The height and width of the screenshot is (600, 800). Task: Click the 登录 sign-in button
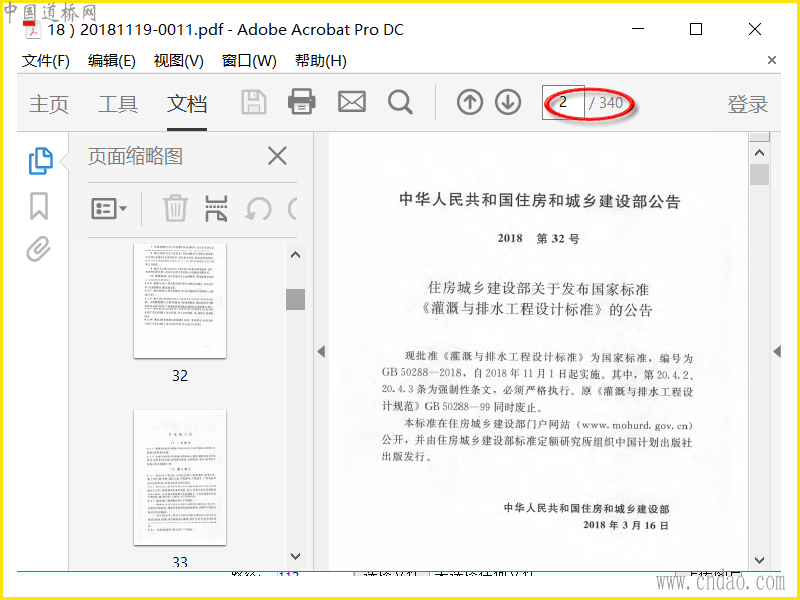[747, 104]
